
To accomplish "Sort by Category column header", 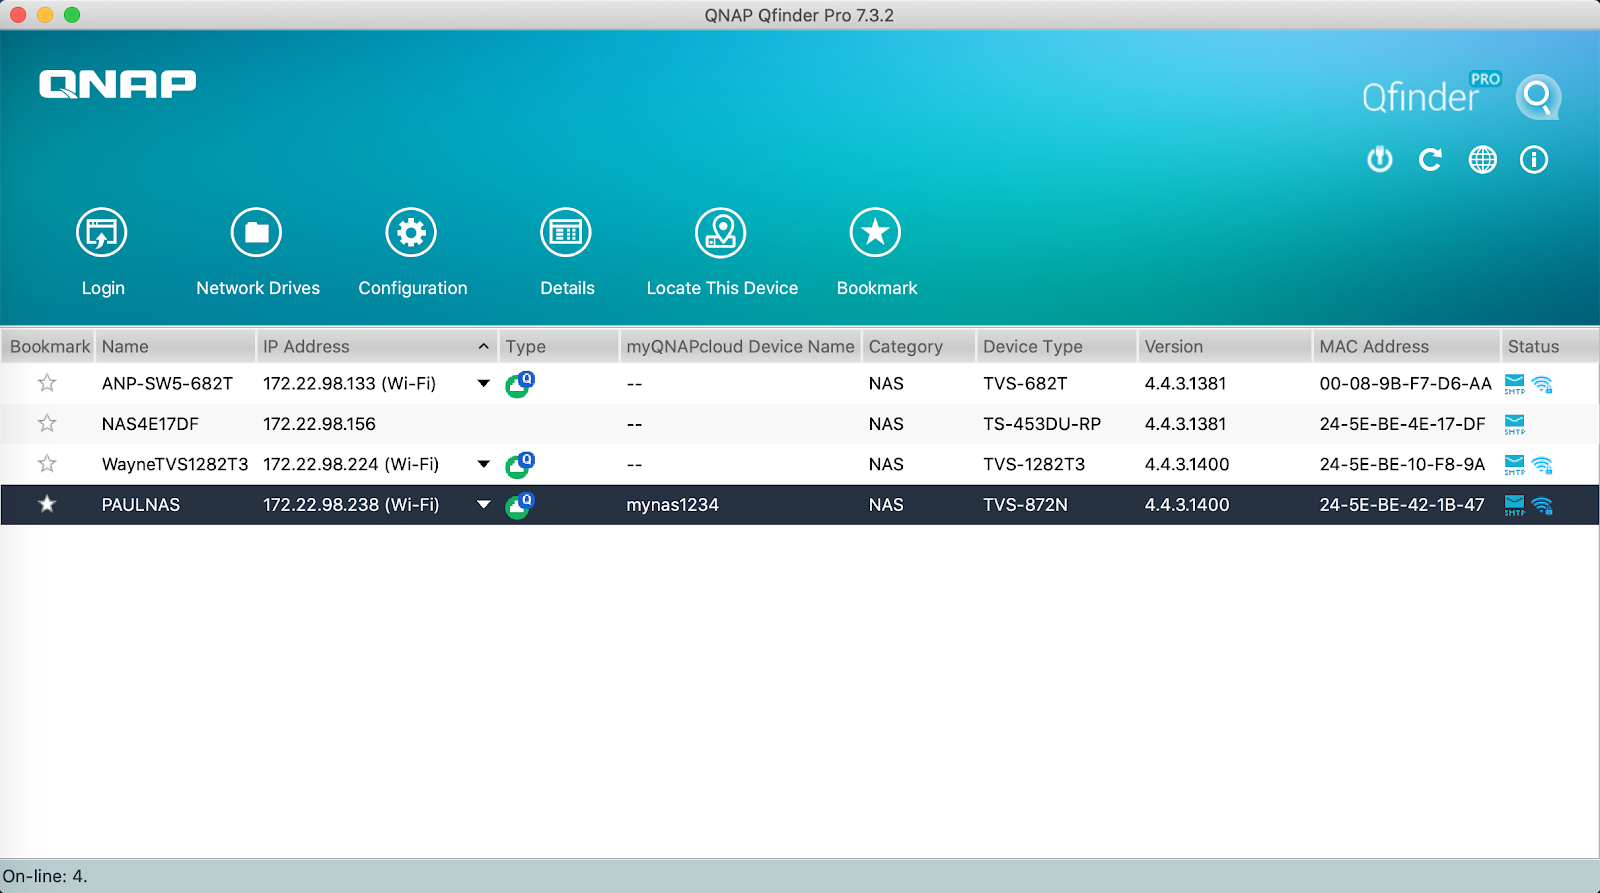I will (x=919, y=346).
